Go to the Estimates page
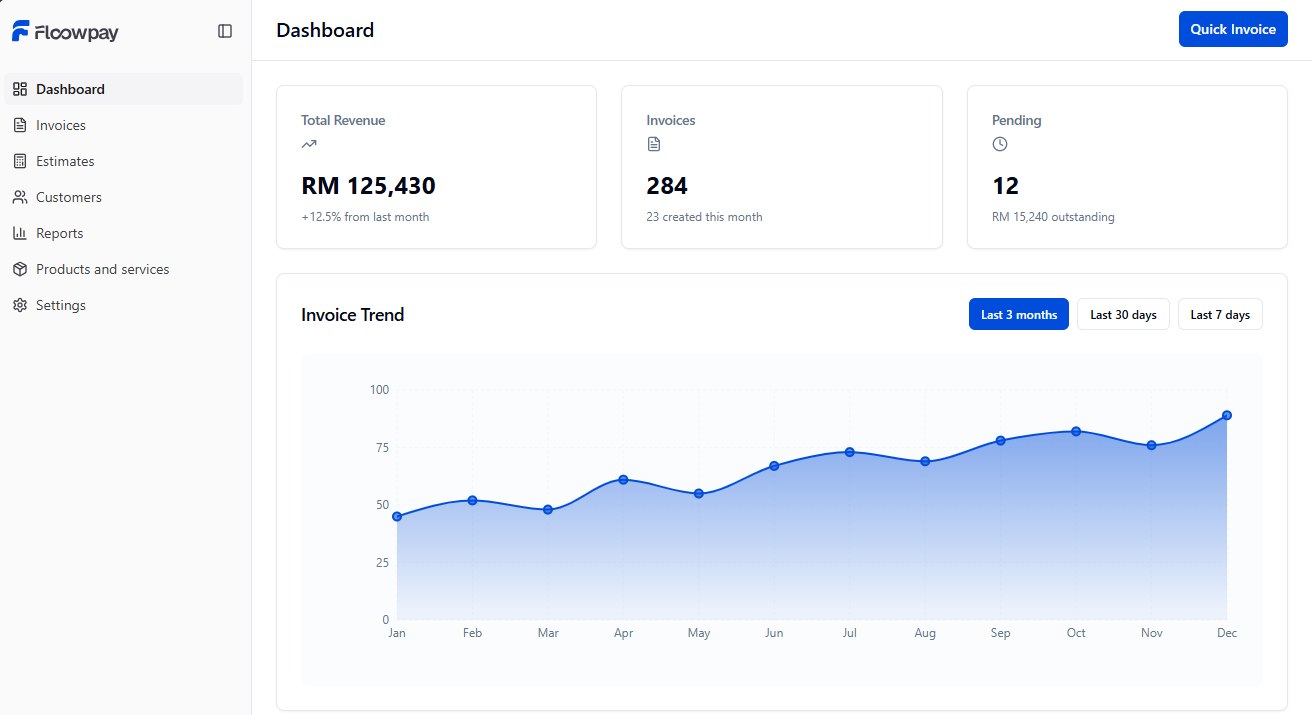The height and width of the screenshot is (715, 1312). pos(124,161)
